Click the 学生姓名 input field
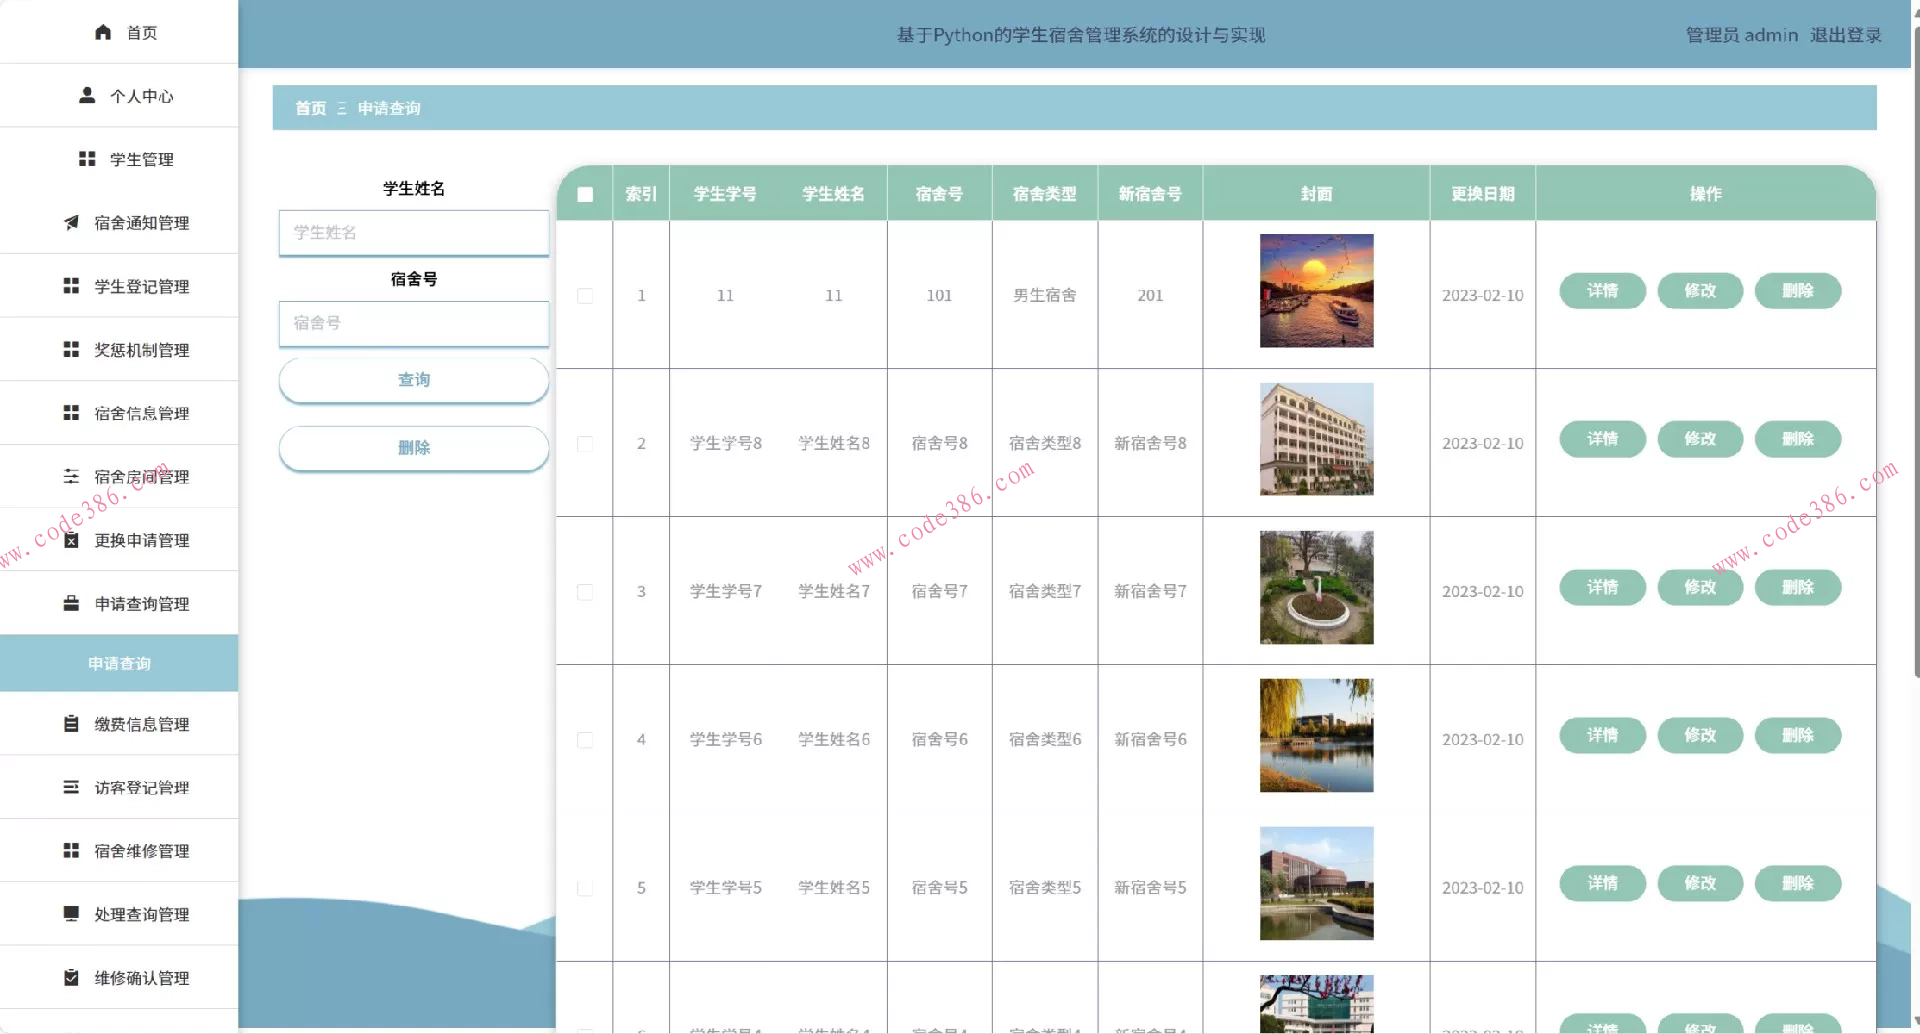The width and height of the screenshot is (1920, 1034). pos(413,232)
